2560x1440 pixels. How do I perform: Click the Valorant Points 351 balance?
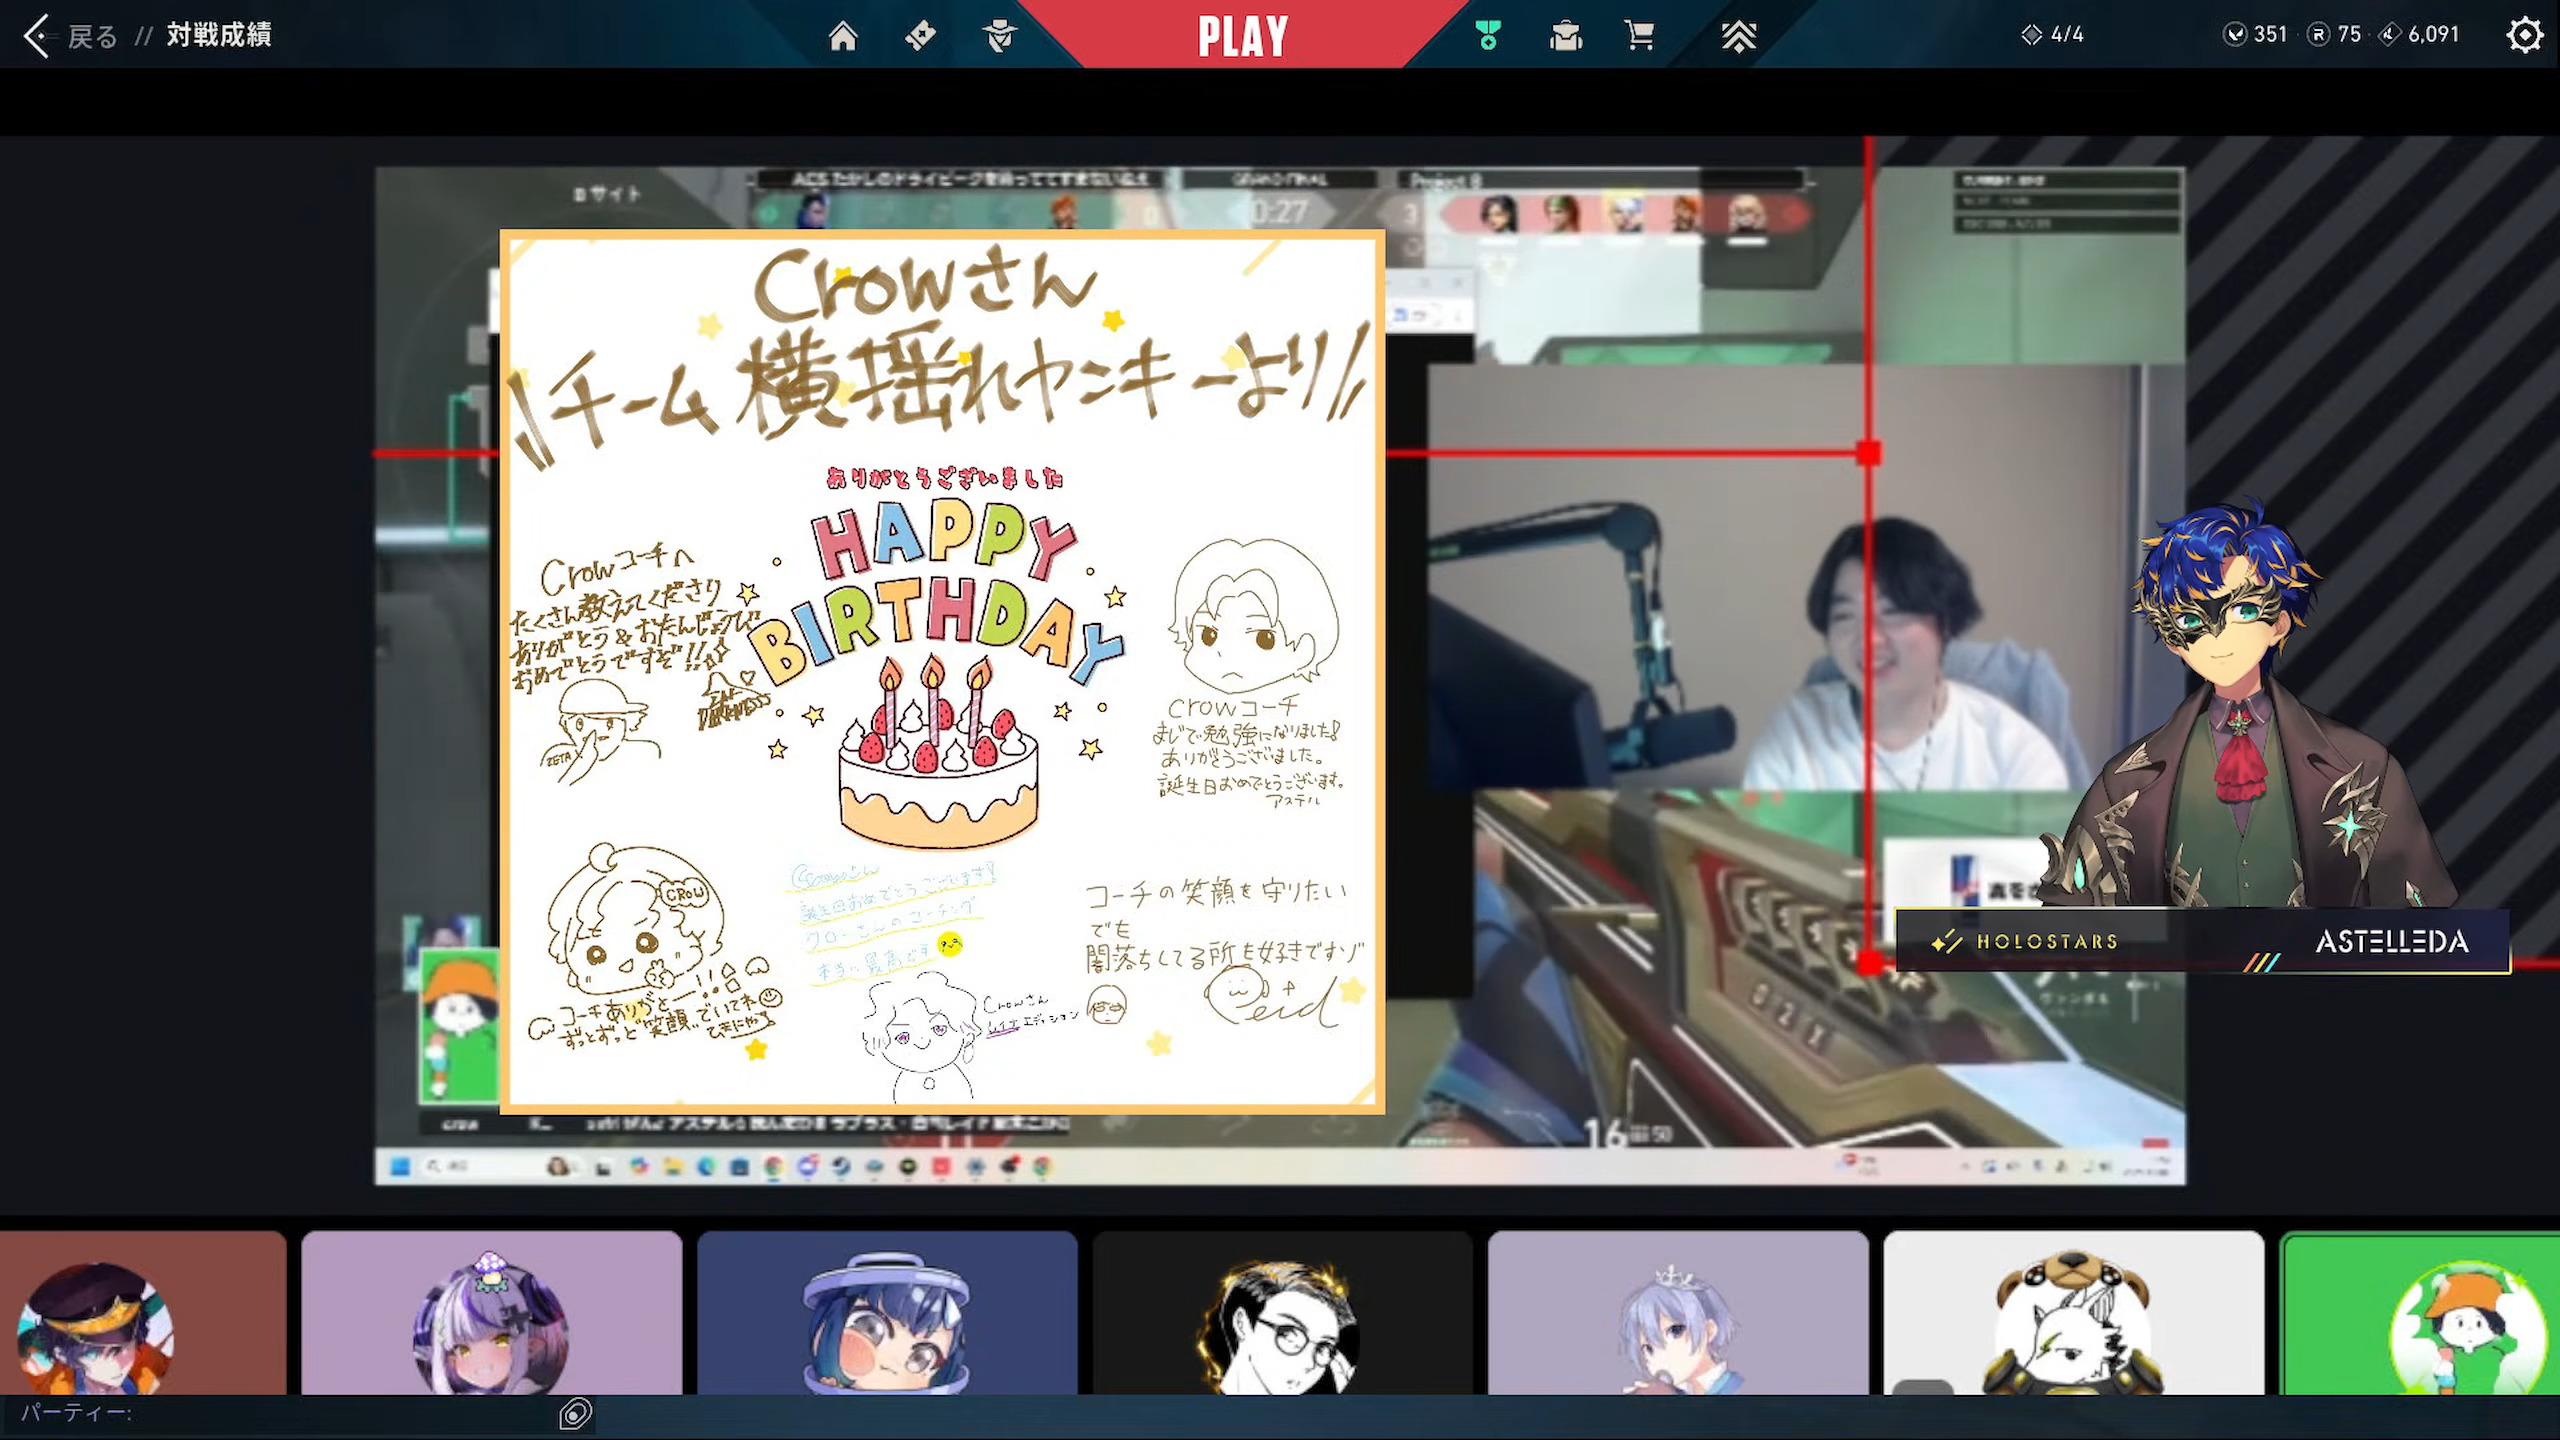(x=2256, y=35)
